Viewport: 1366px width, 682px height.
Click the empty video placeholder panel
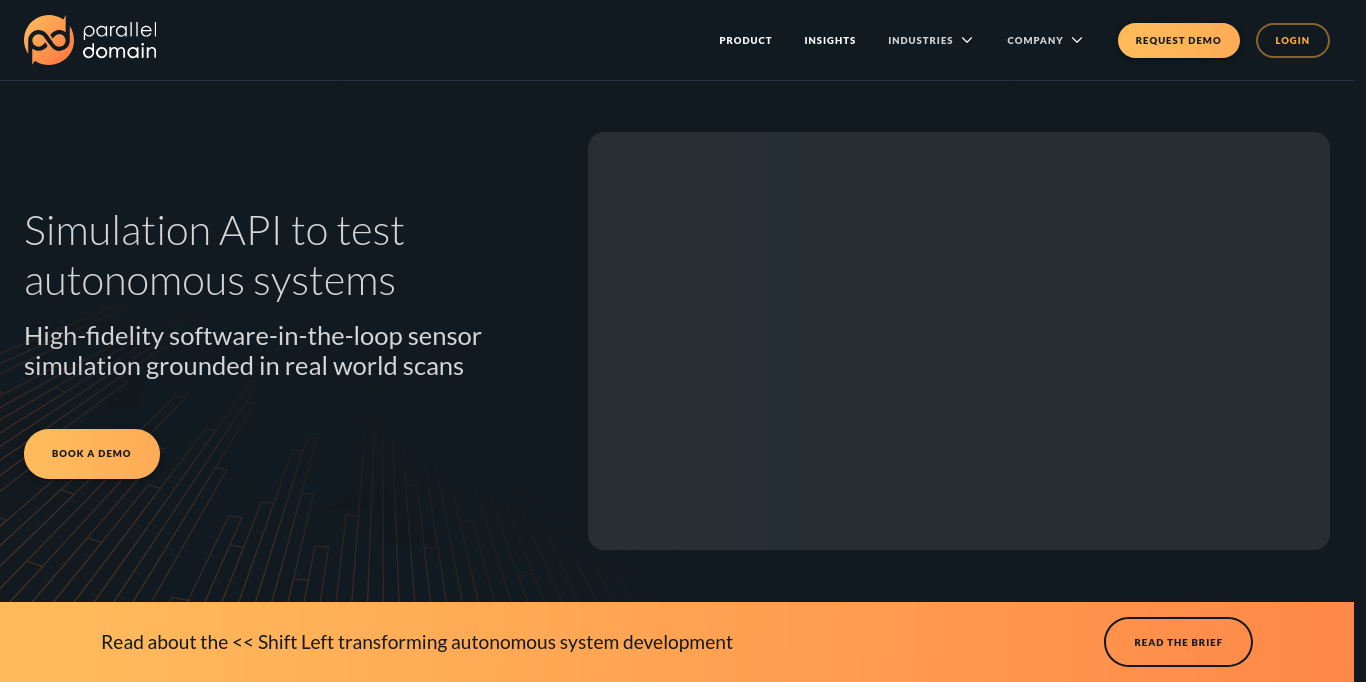pyautogui.click(x=958, y=341)
